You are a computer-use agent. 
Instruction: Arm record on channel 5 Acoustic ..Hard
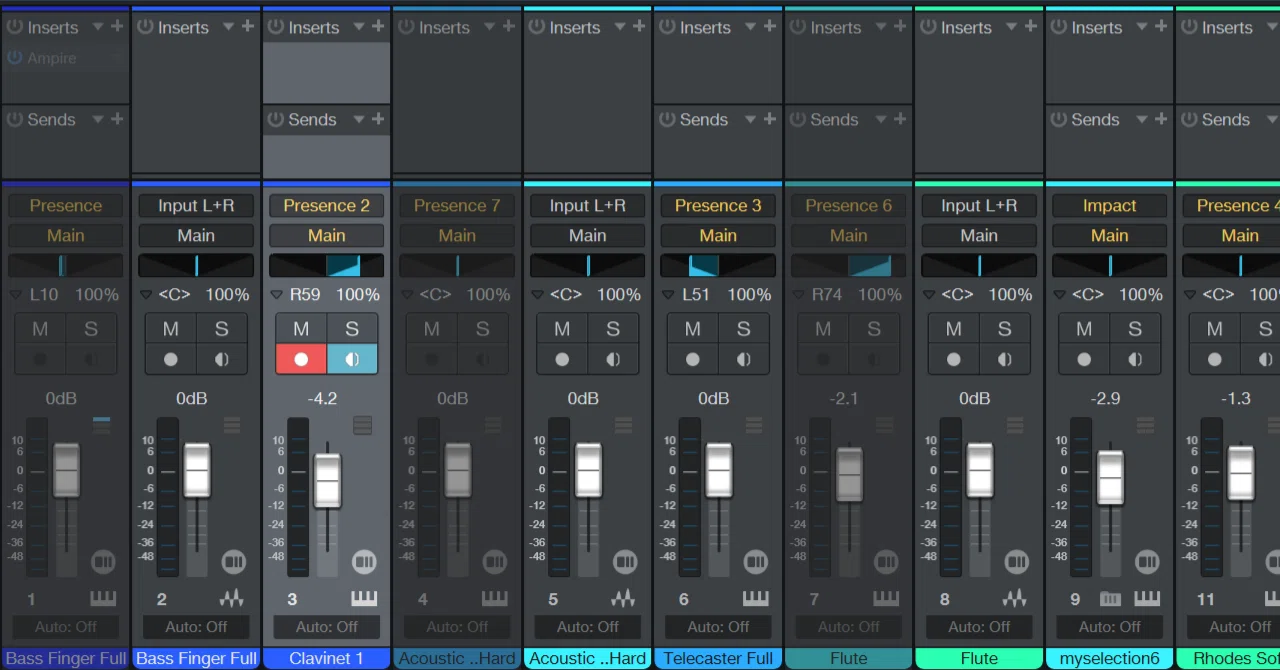point(562,359)
